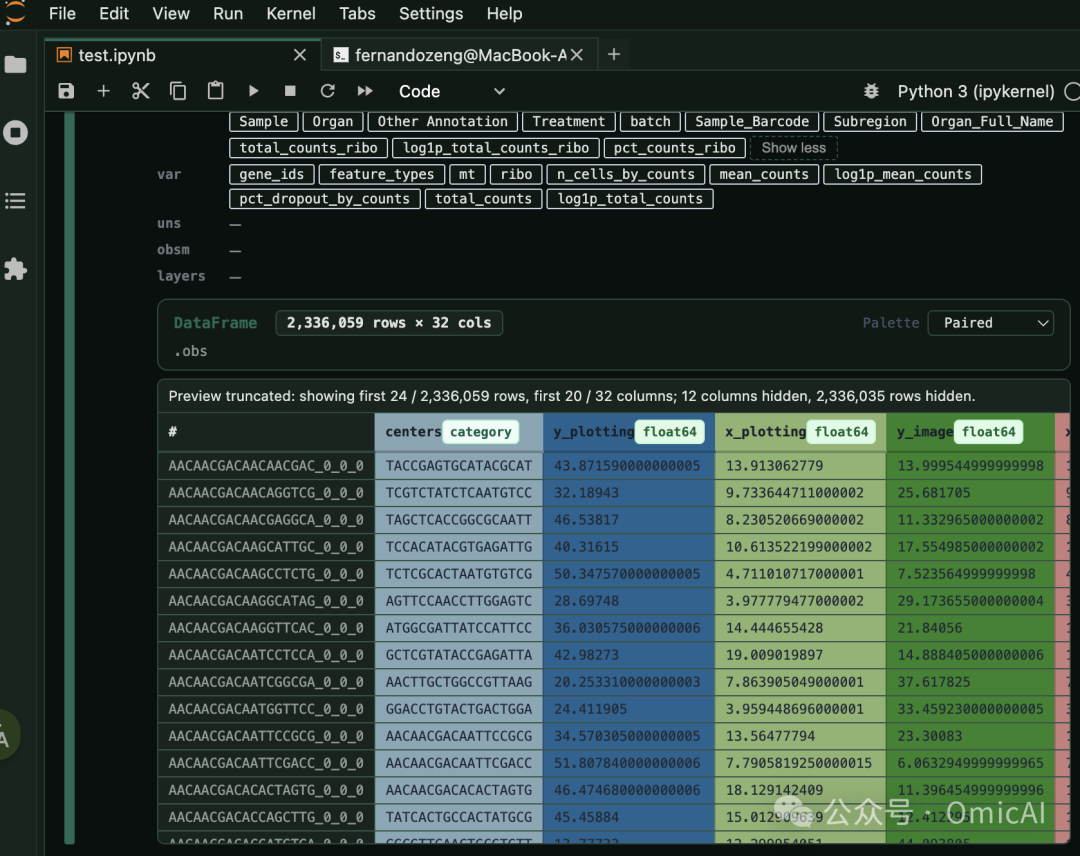This screenshot has width=1080, height=856.
Task: Click y_plotting value 46.53817
Action: point(629,520)
